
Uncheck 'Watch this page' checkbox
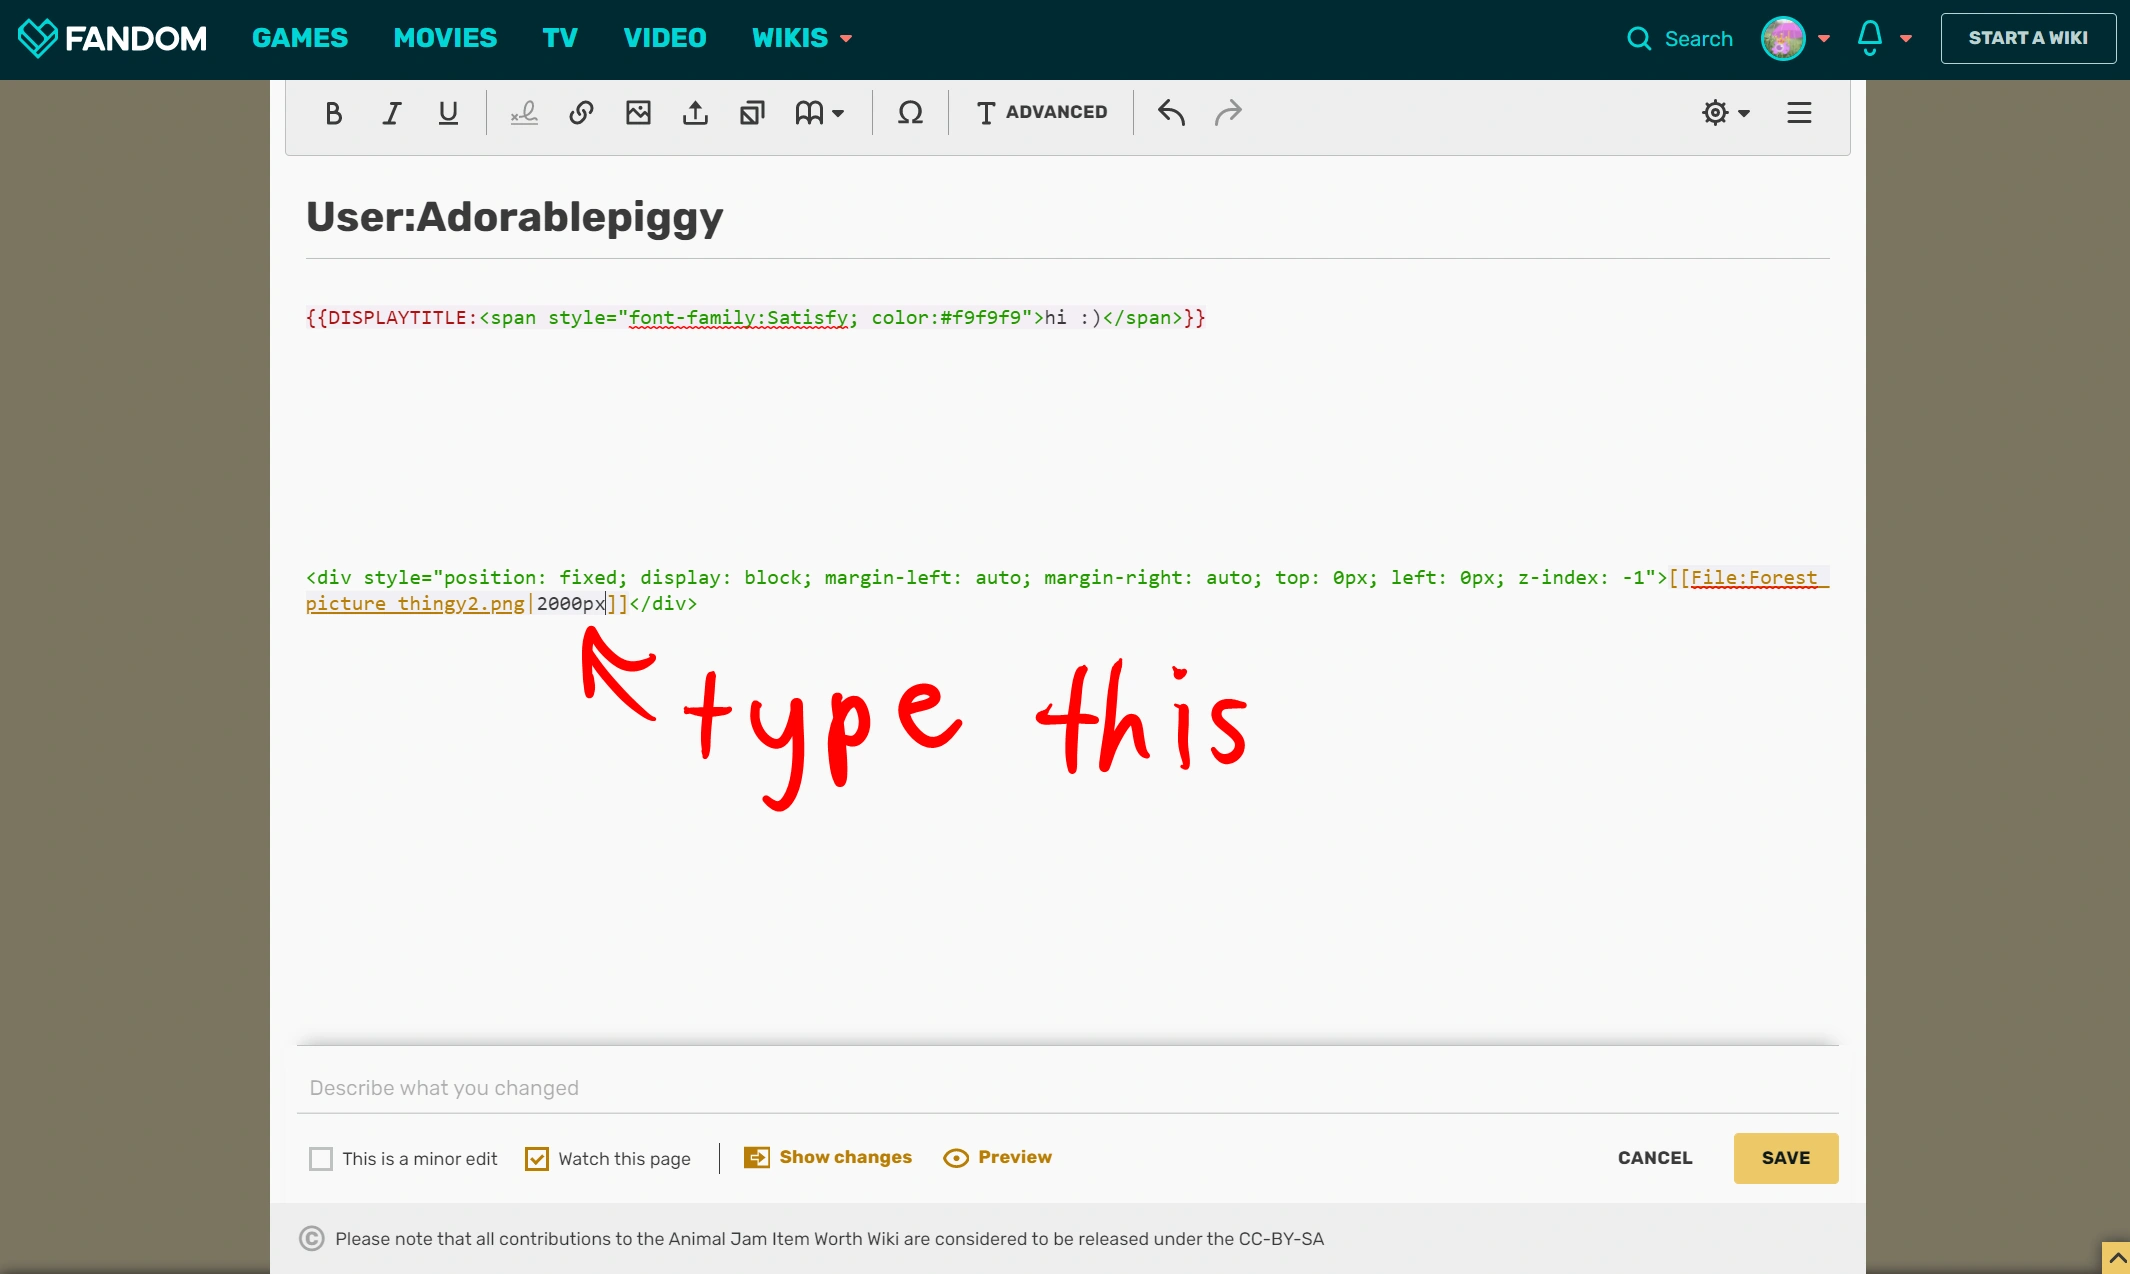point(537,1158)
